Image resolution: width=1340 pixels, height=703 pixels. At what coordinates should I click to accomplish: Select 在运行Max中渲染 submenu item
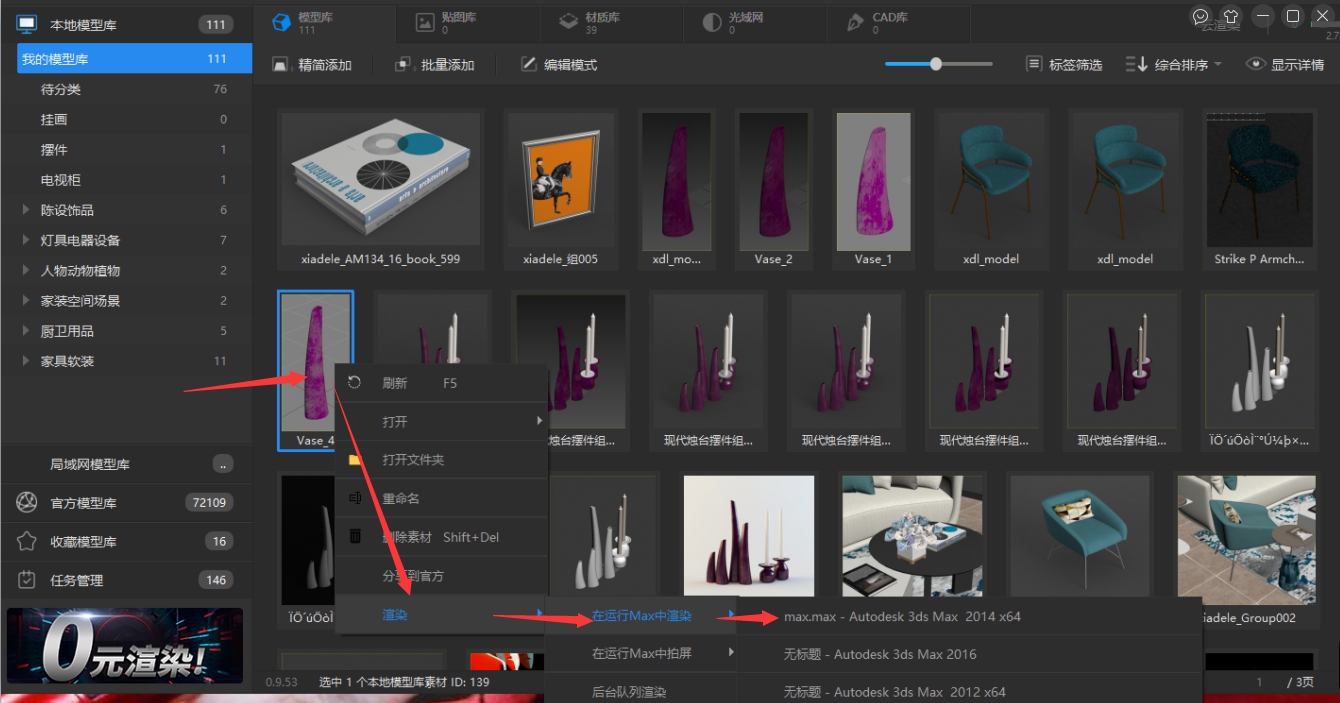[x=641, y=616]
